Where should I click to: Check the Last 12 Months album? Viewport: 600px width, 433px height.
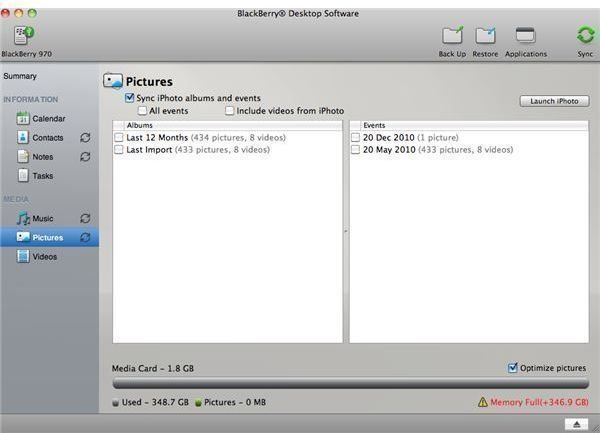pyautogui.click(x=119, y=137)
